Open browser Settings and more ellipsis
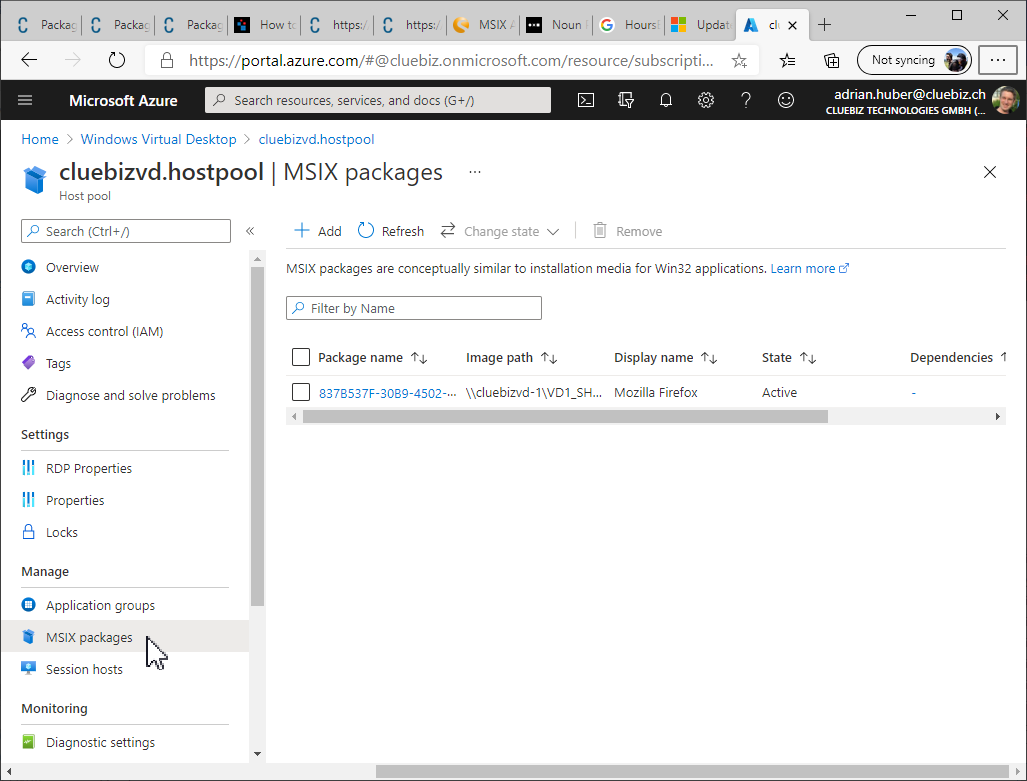This screenshot has height=781, width=1027. pos(998,60)
